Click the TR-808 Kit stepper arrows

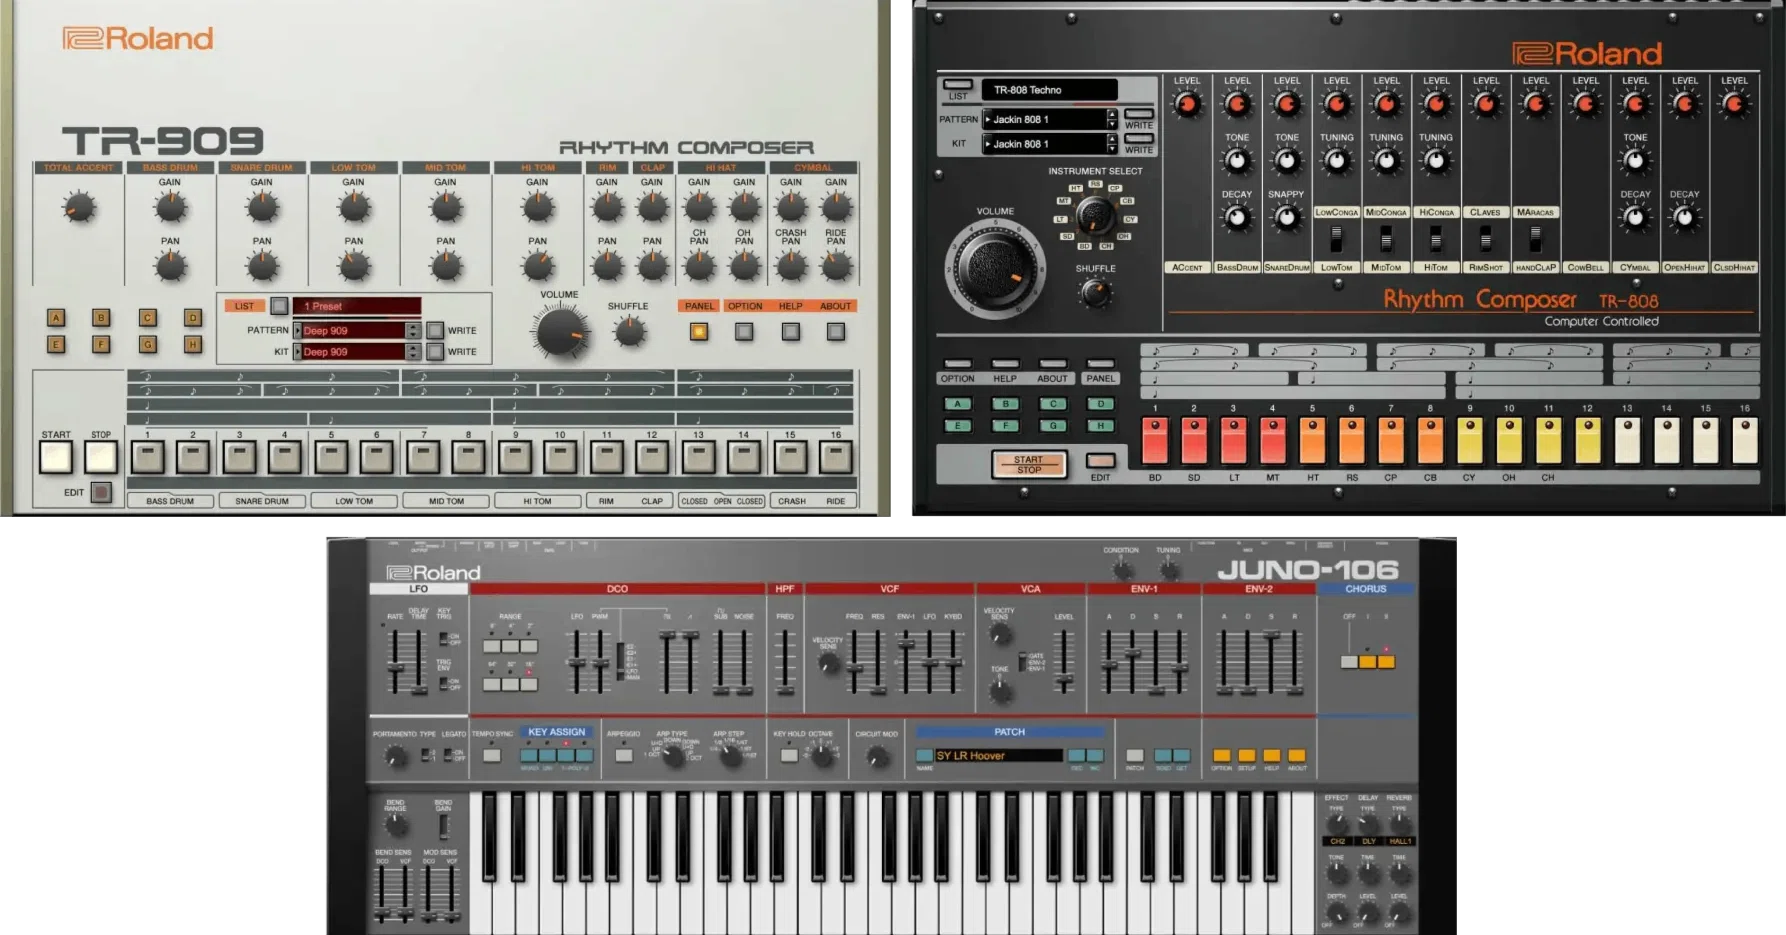pos(1112,144)
